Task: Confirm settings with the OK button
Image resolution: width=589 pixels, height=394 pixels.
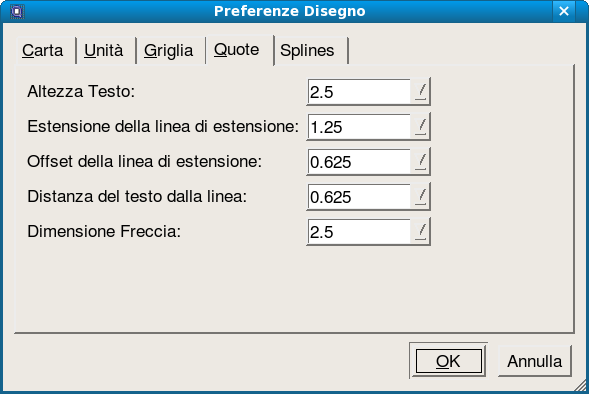Action: (448, 361)
